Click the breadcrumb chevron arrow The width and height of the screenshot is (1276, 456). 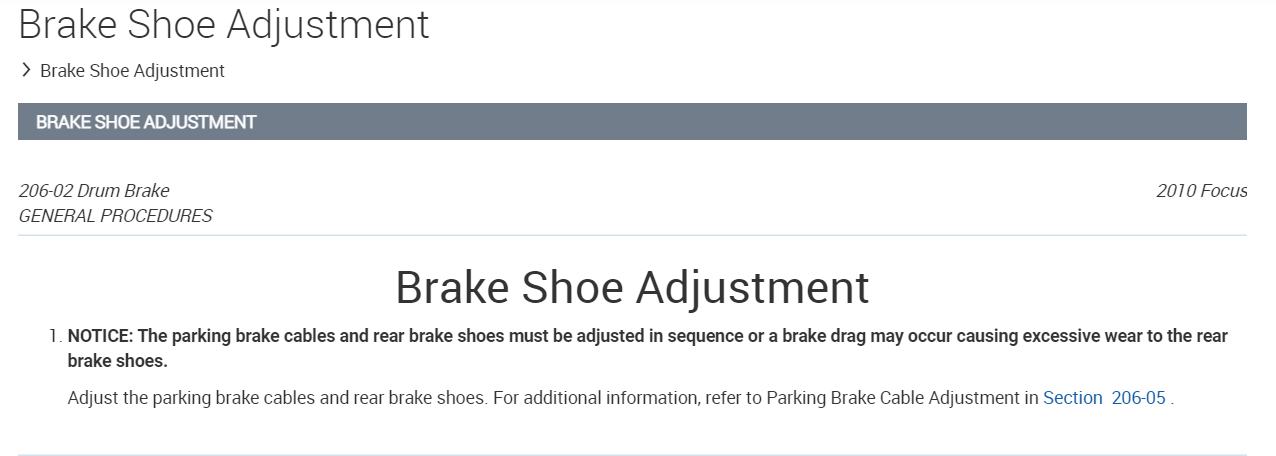click(x=26, y=70)
